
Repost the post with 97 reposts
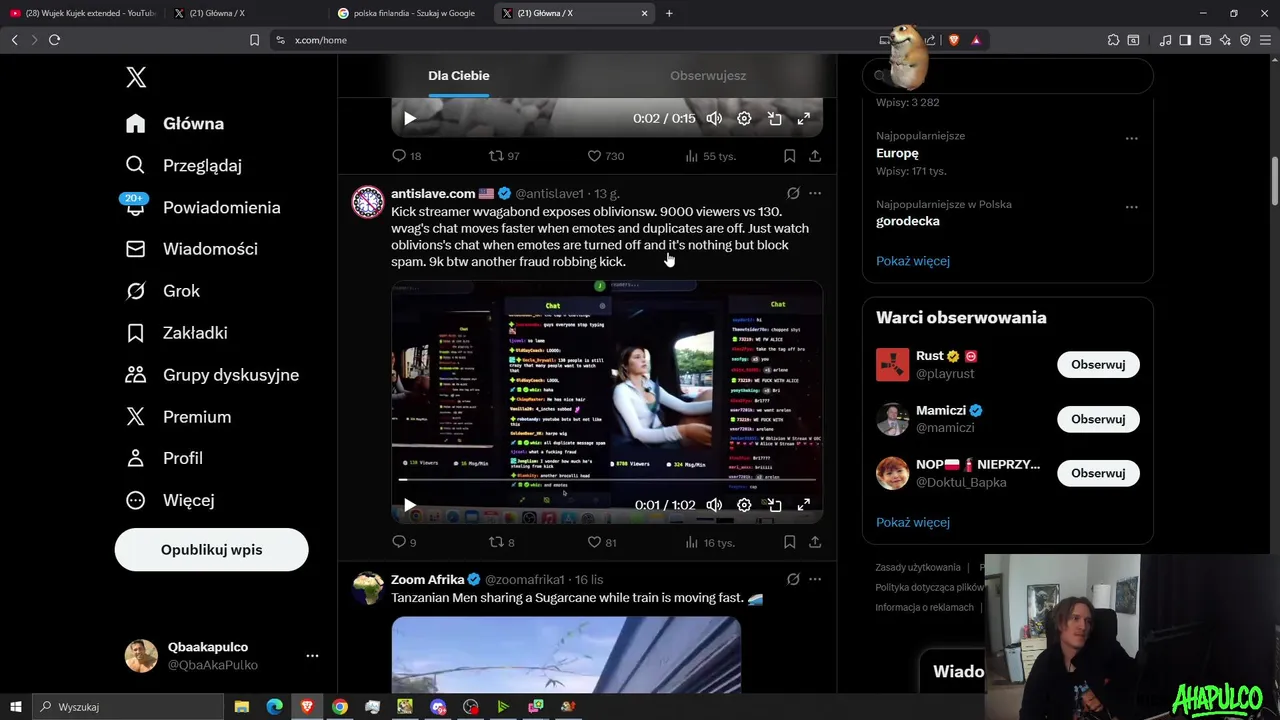(503, 156)
